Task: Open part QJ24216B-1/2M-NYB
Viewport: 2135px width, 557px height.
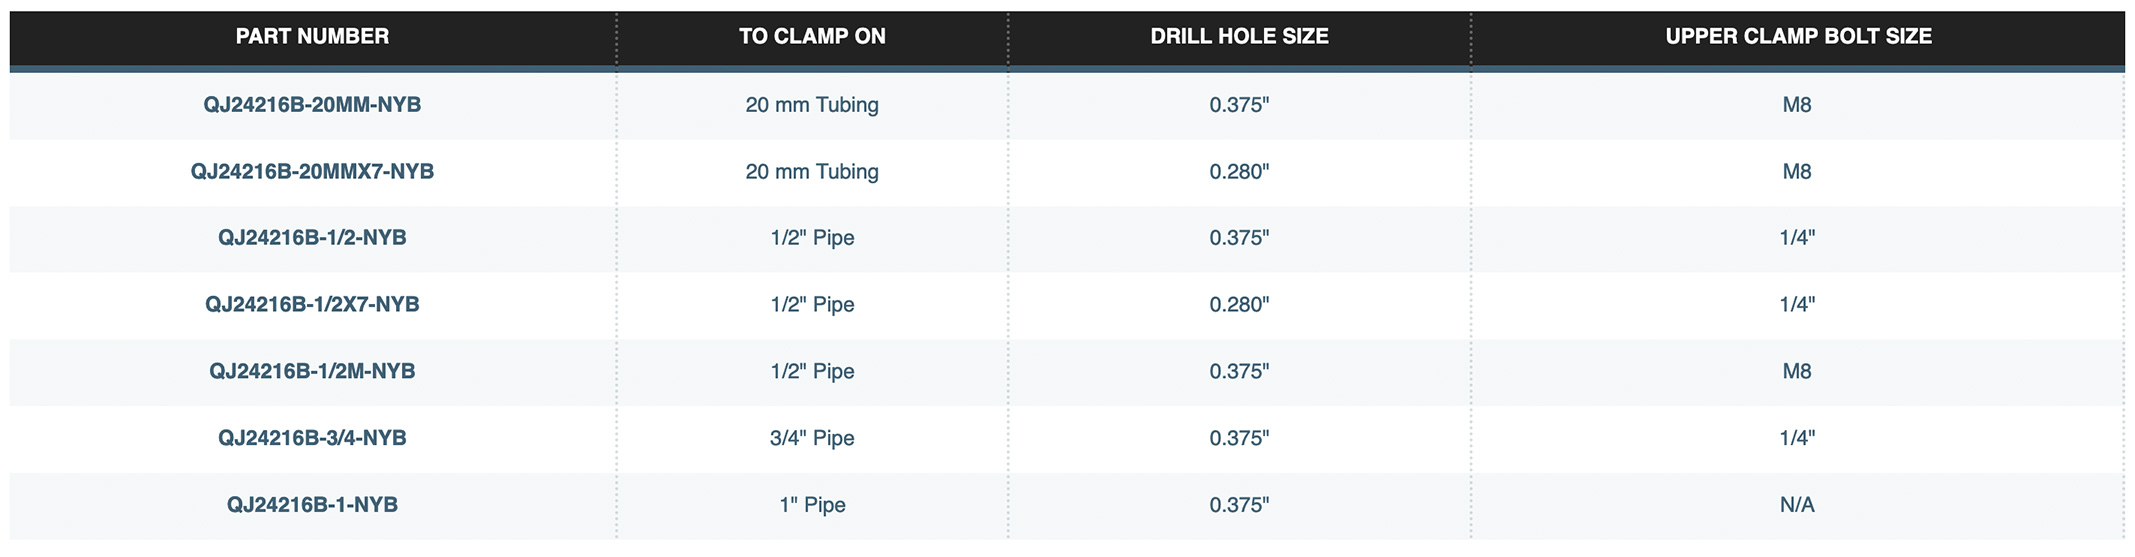Action: (312, 372)
